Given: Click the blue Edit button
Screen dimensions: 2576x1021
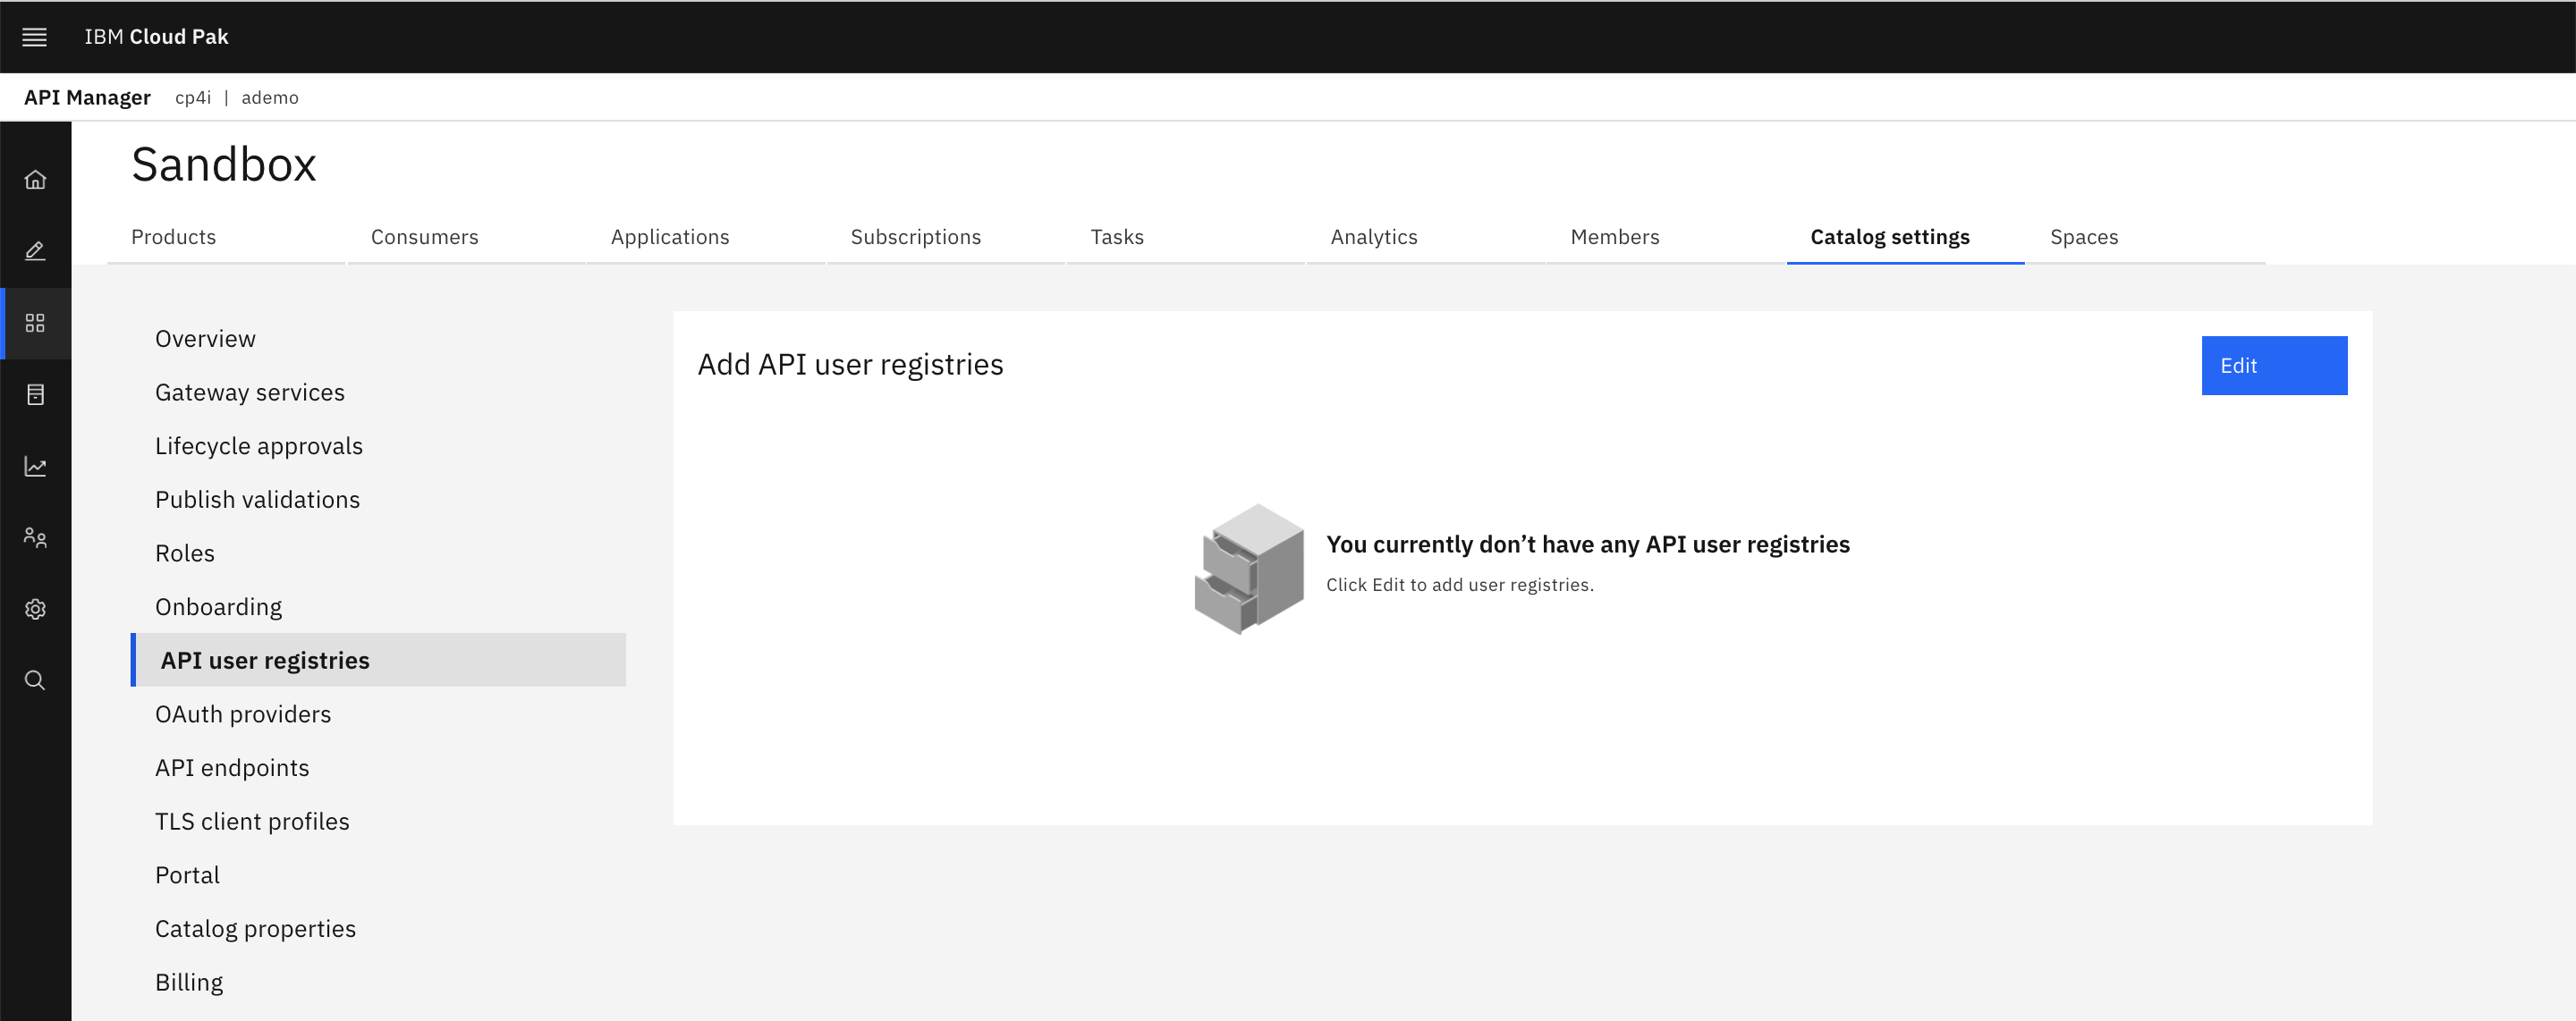Looking at the screenshot, I should coord(2273,366).
